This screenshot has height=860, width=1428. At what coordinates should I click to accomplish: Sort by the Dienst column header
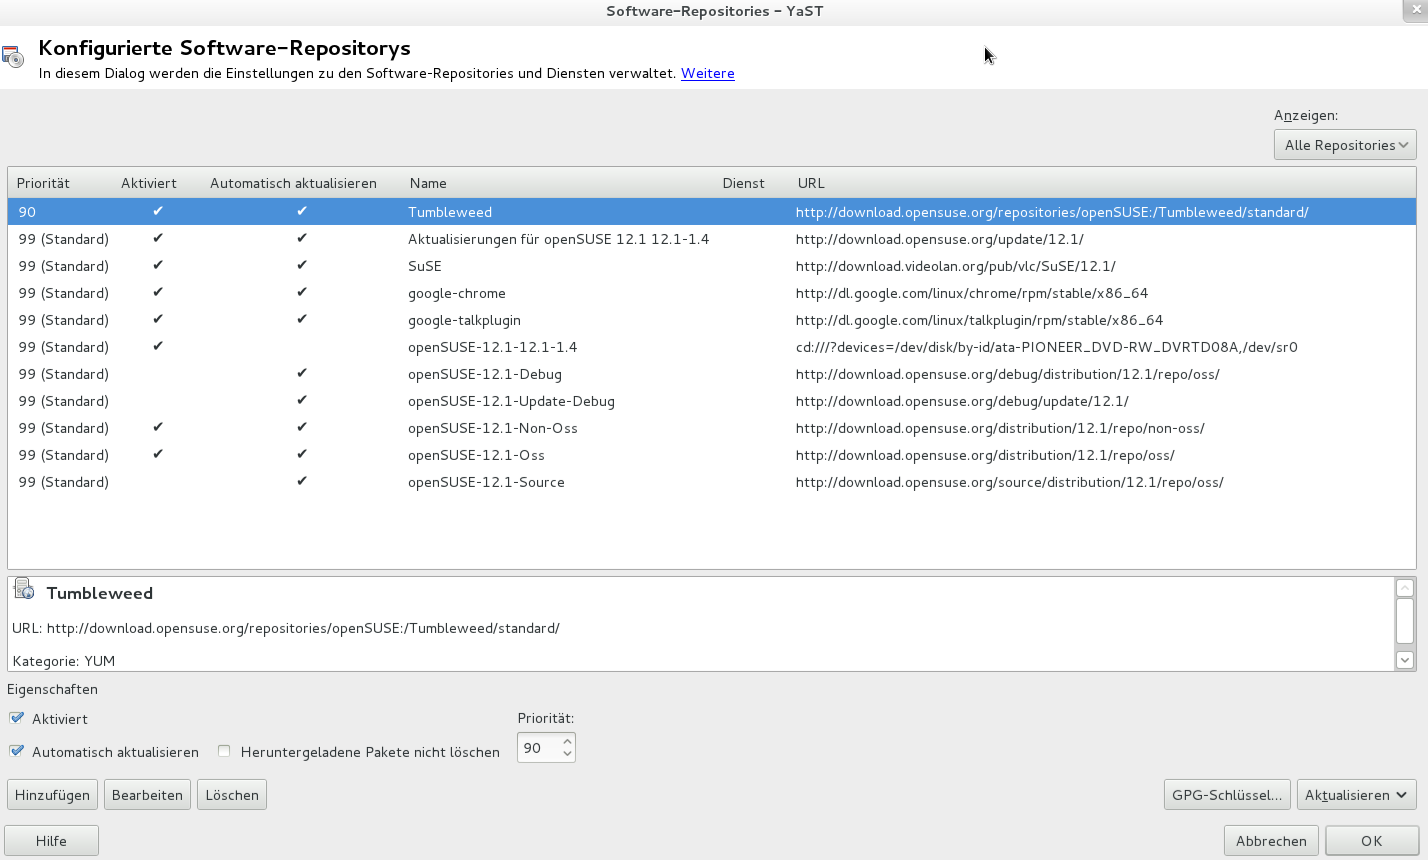click(743, 183)
